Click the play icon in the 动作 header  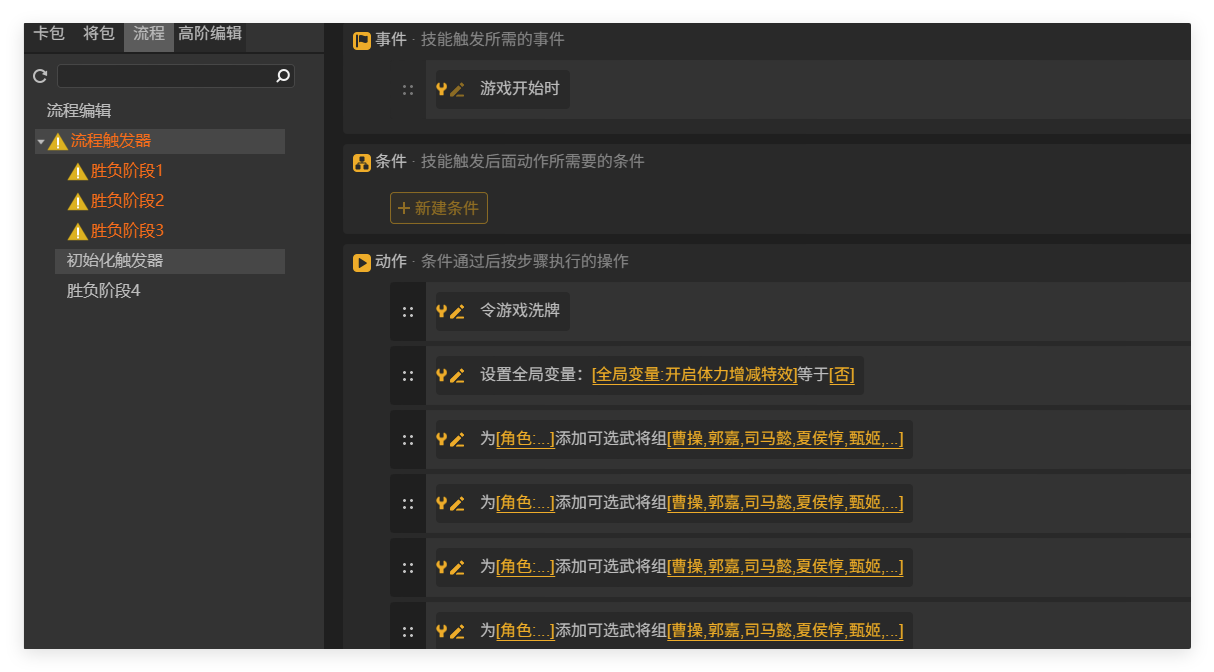[x=360, y=263]
